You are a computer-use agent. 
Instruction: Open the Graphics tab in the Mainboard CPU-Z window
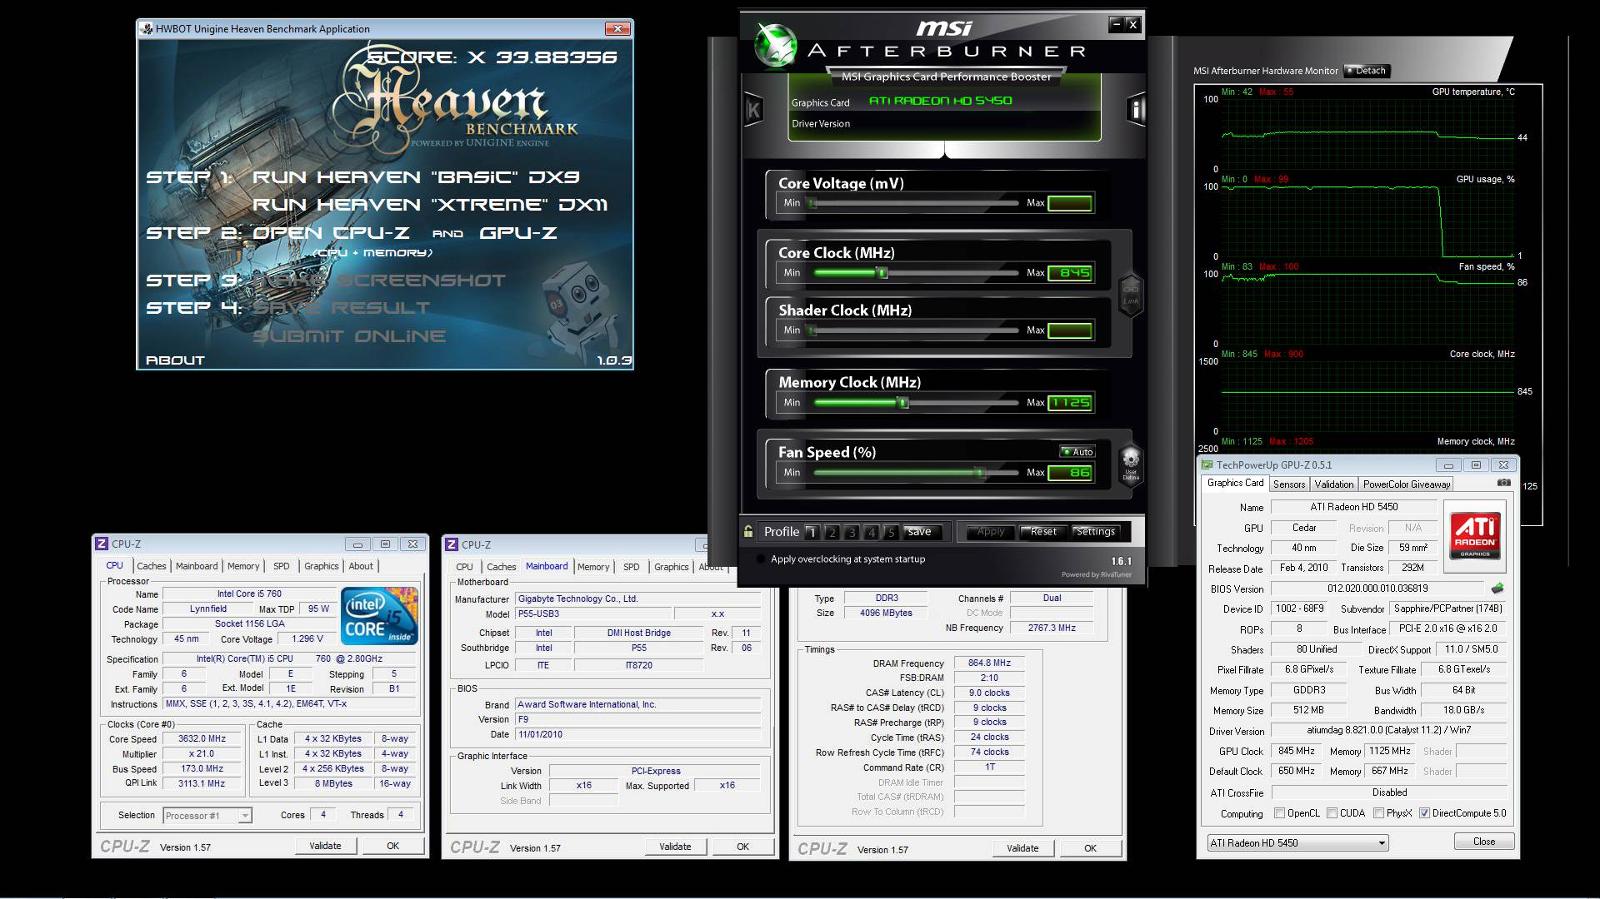(x=671, y=567)
